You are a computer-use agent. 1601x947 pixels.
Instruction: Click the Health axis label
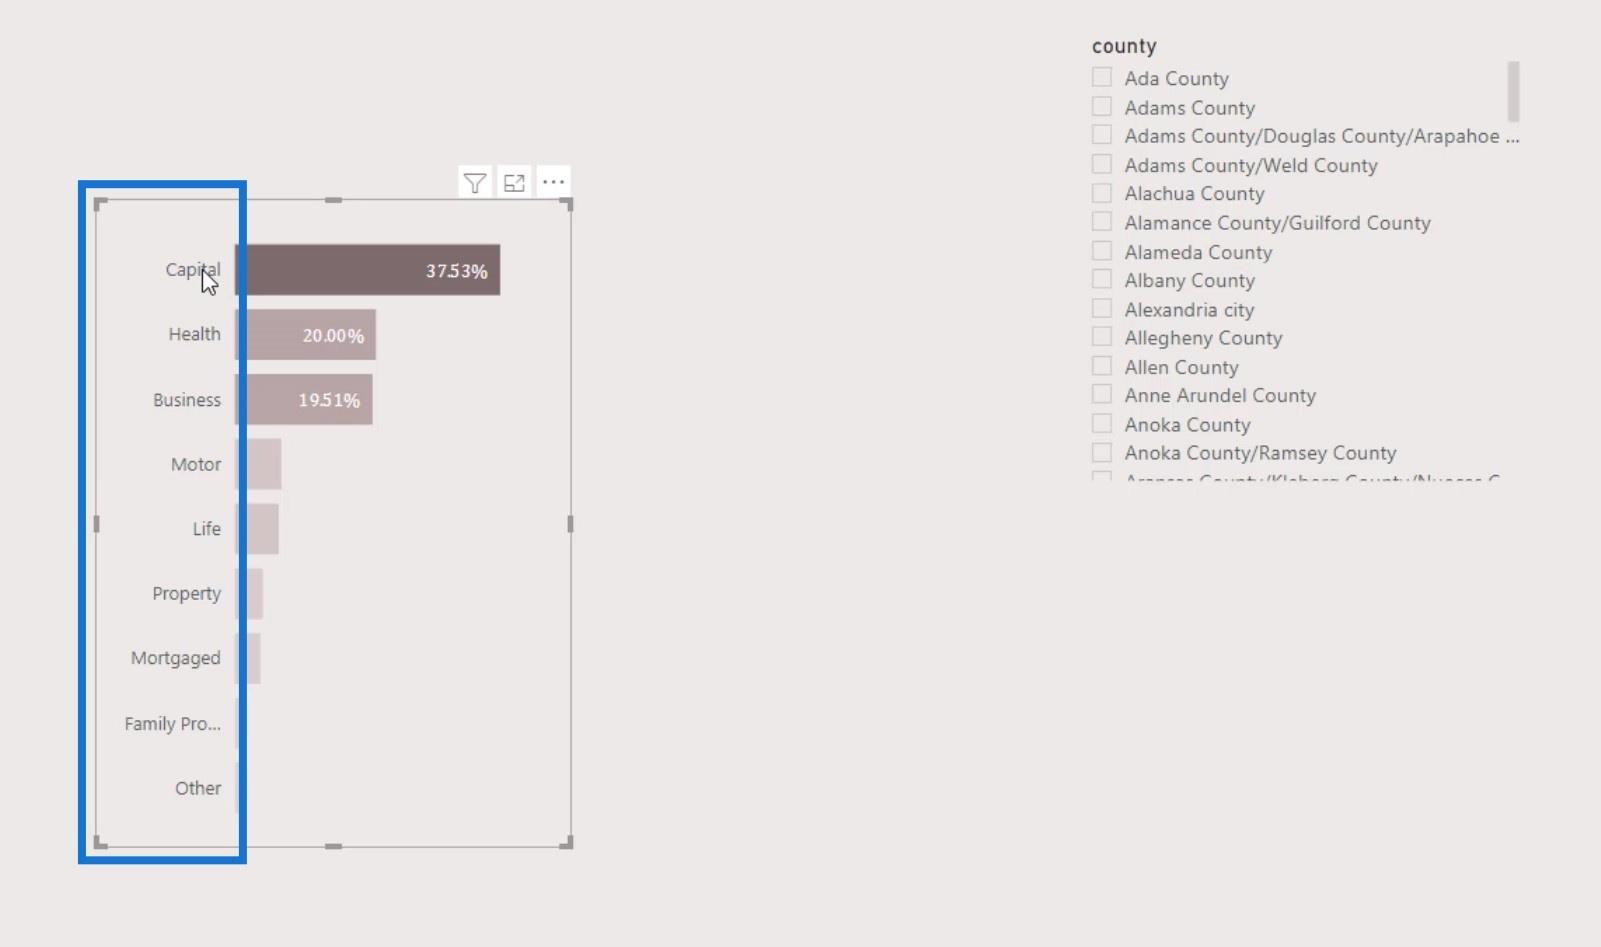194,334
